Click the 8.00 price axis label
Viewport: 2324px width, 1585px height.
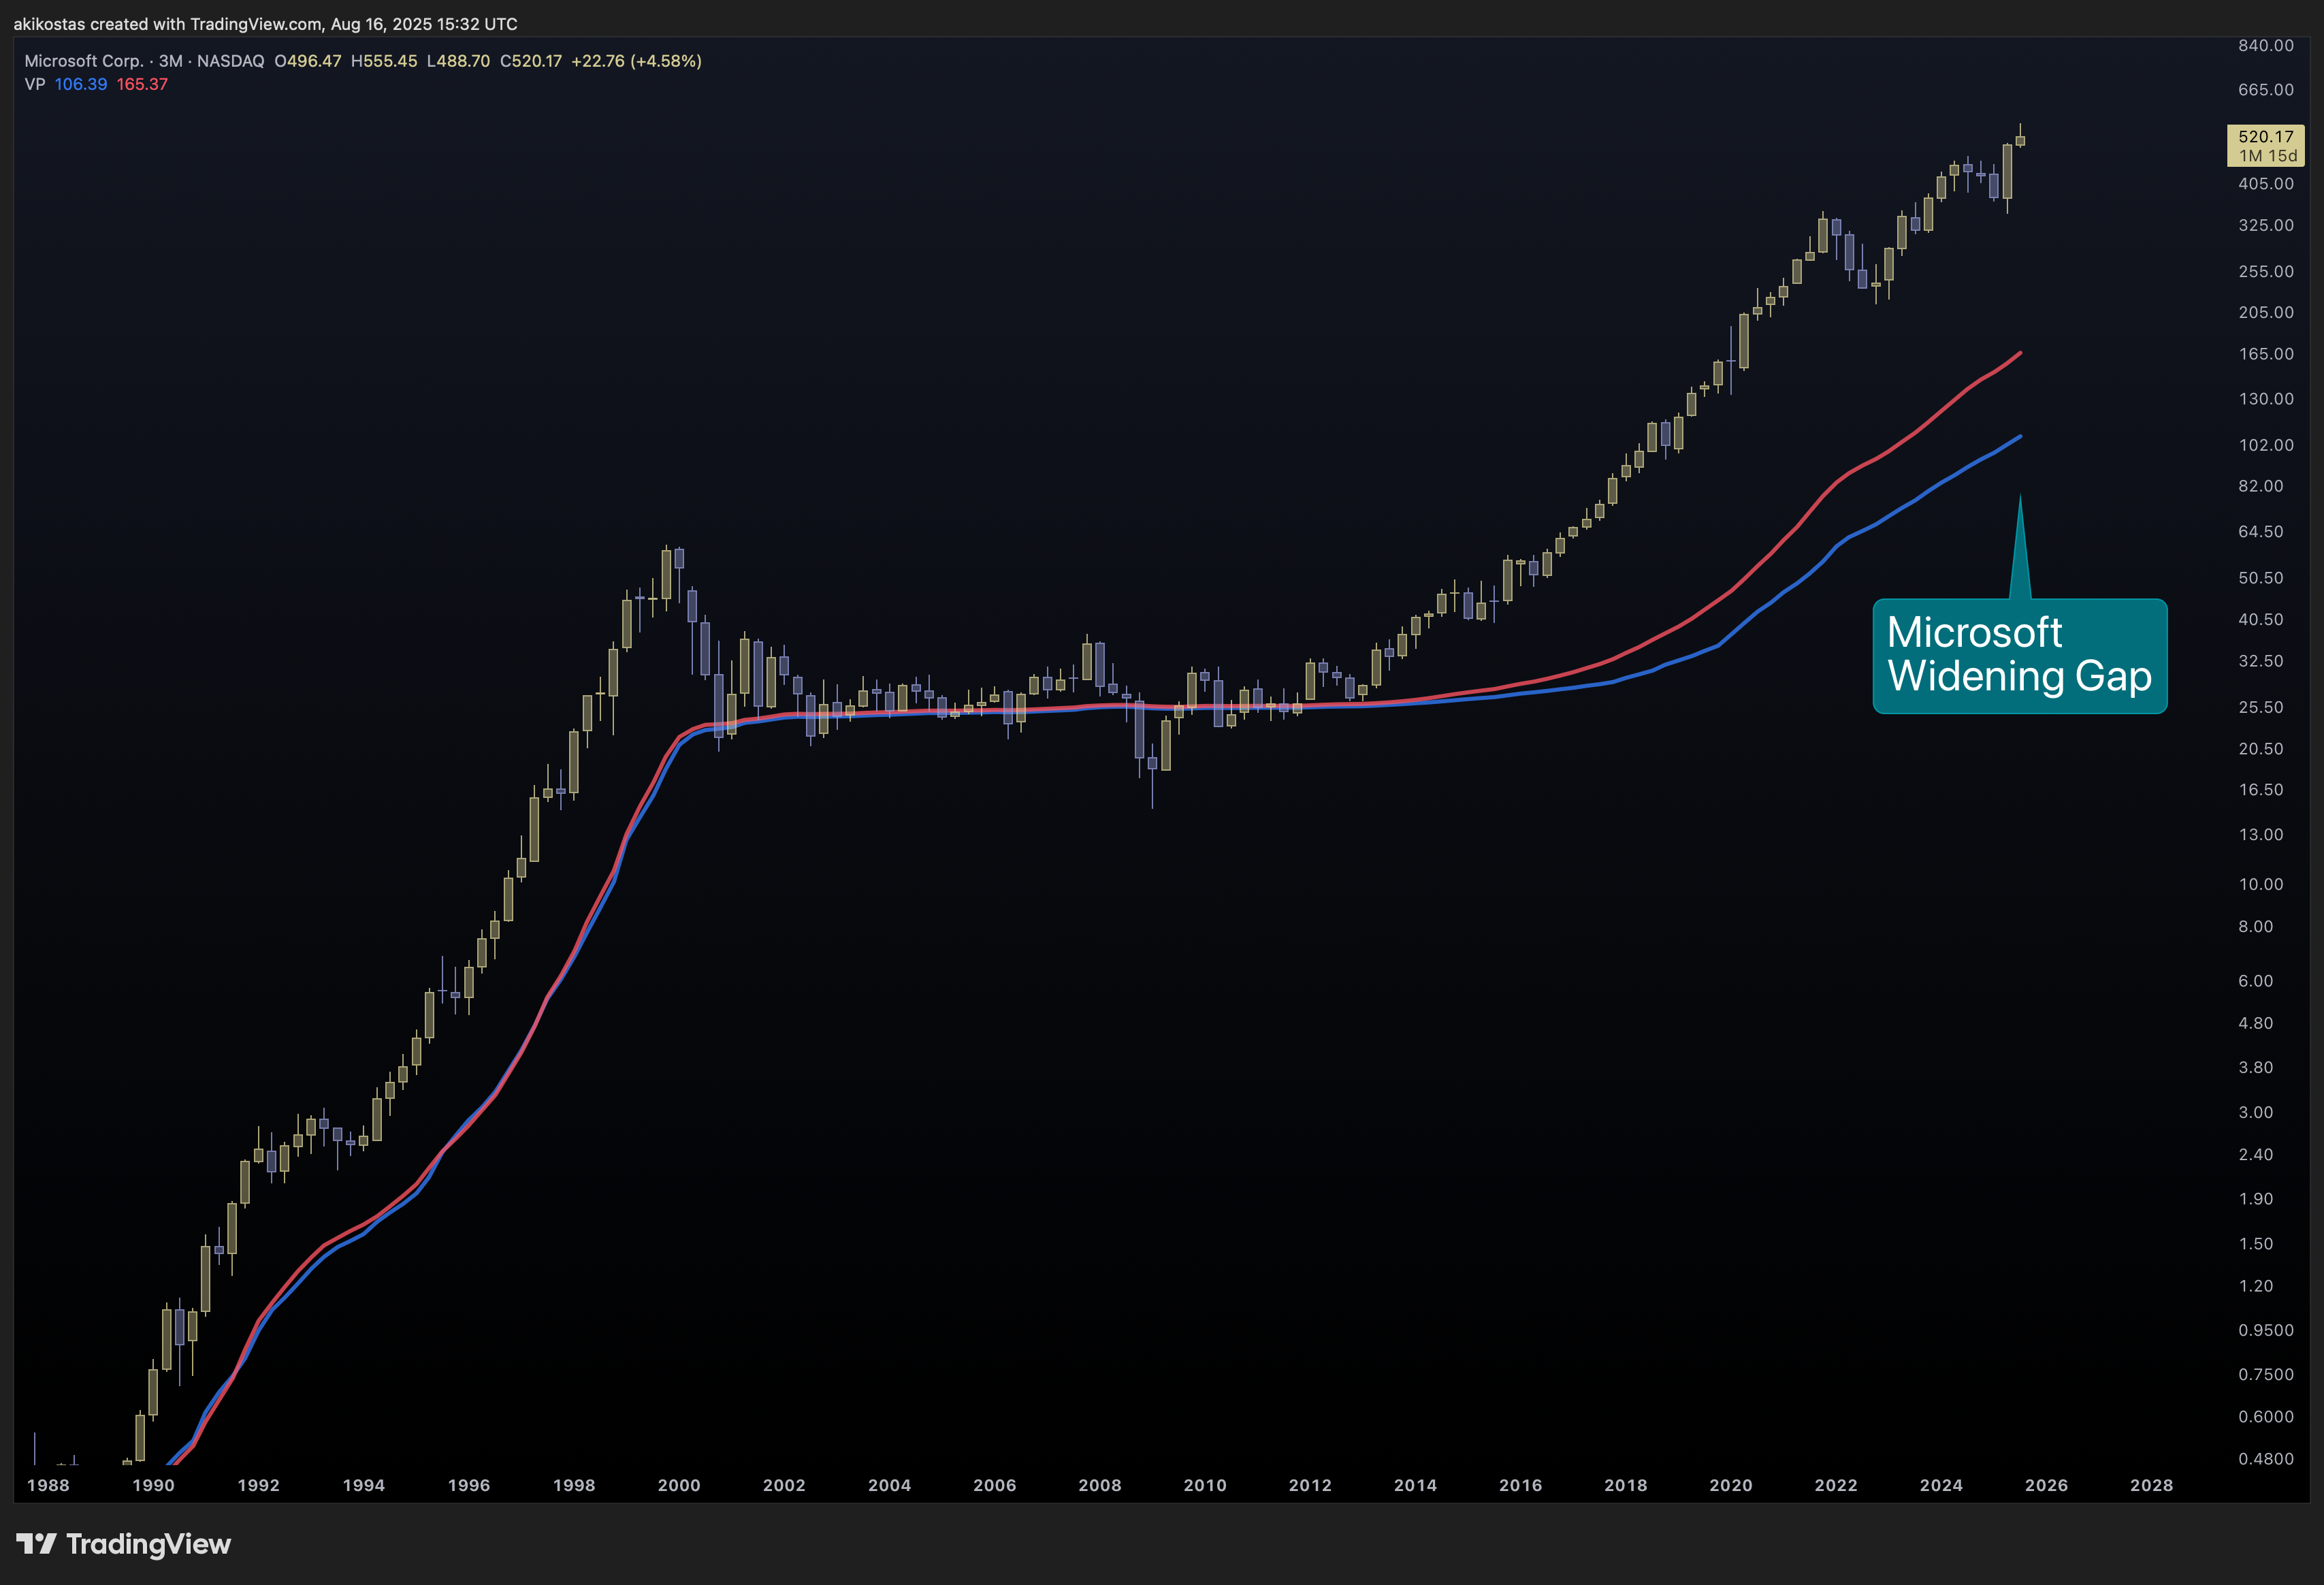click(2256, 927)
